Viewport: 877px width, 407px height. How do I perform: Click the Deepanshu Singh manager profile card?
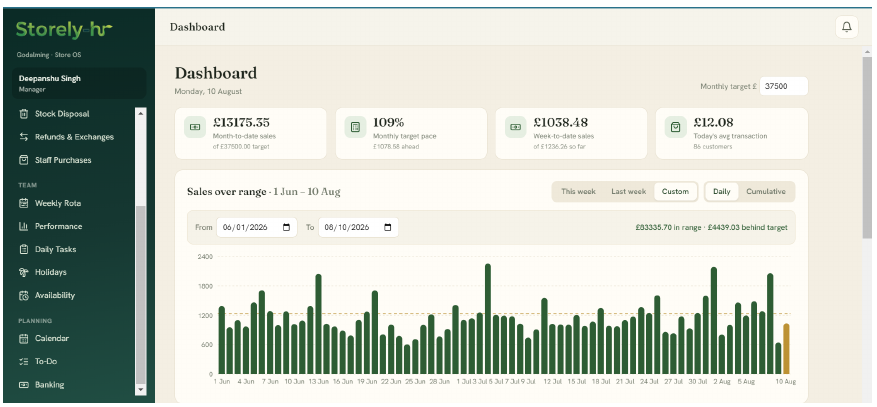click(79, 83)
